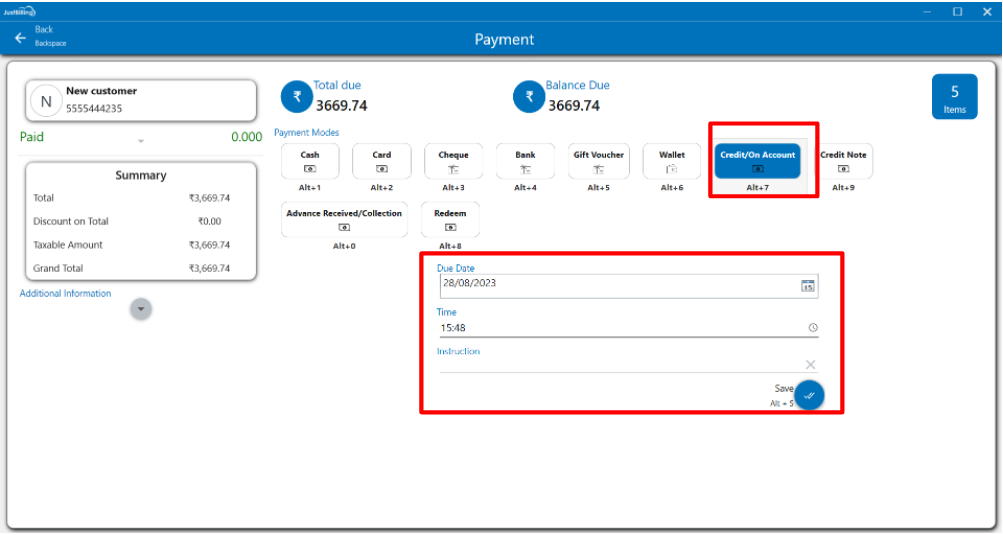This screenshot has width=1003, height=535.
Task: Pick Gift Voucher payment mode
Action: click(598, 161)
